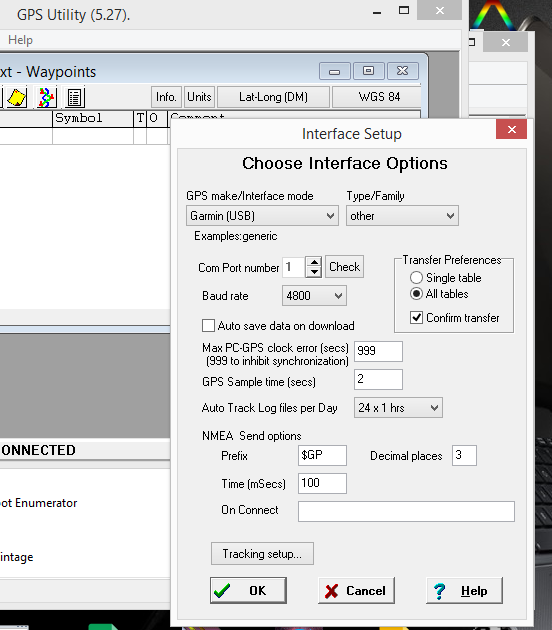552x630 pixels.
Task: Minimize the Waypoints child window
Action: pyautogui.click(x=335, y=71)
